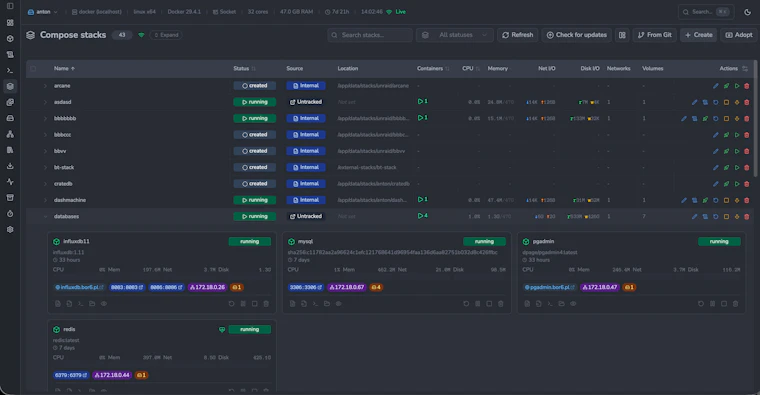Viewport: 760px width, 395px height.
Task: Expand the bbbbbbb stack row
Action: pyautogui.click(x=46, y=118)
